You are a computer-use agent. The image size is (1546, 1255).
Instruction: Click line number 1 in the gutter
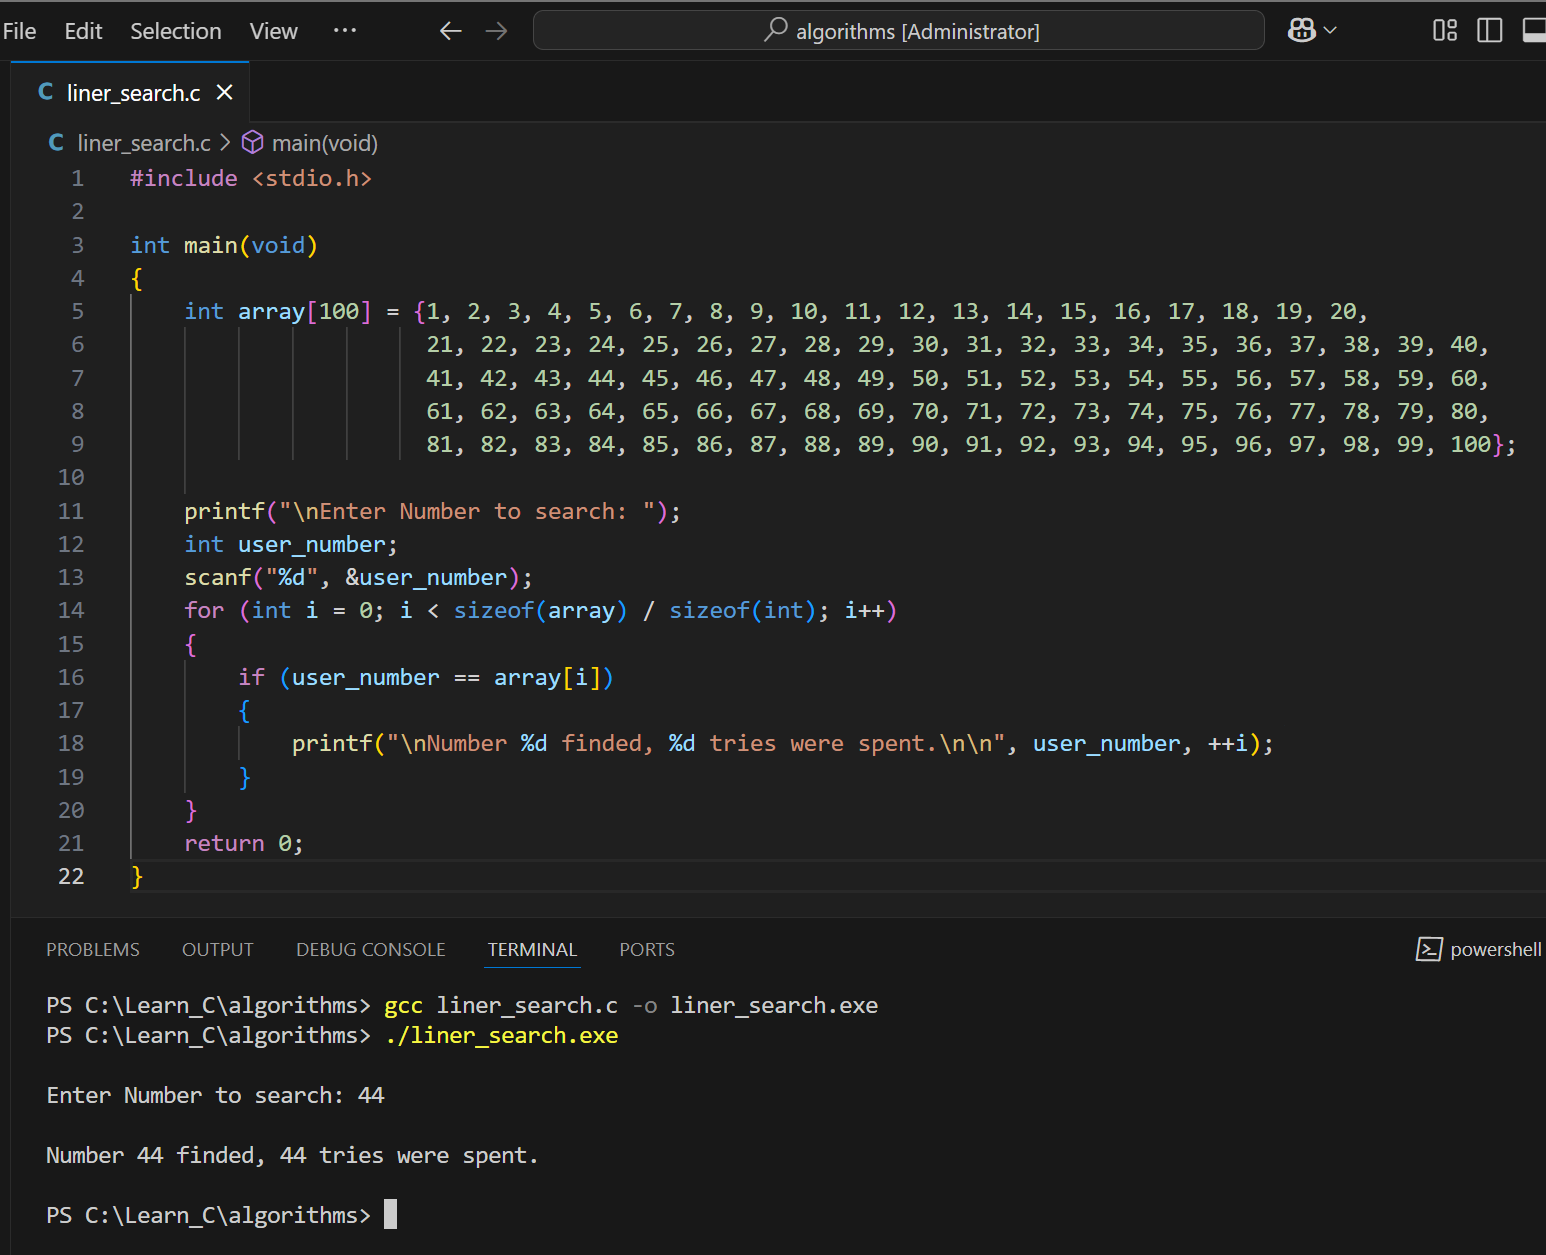pyautogui.click(x=77, y=179)
